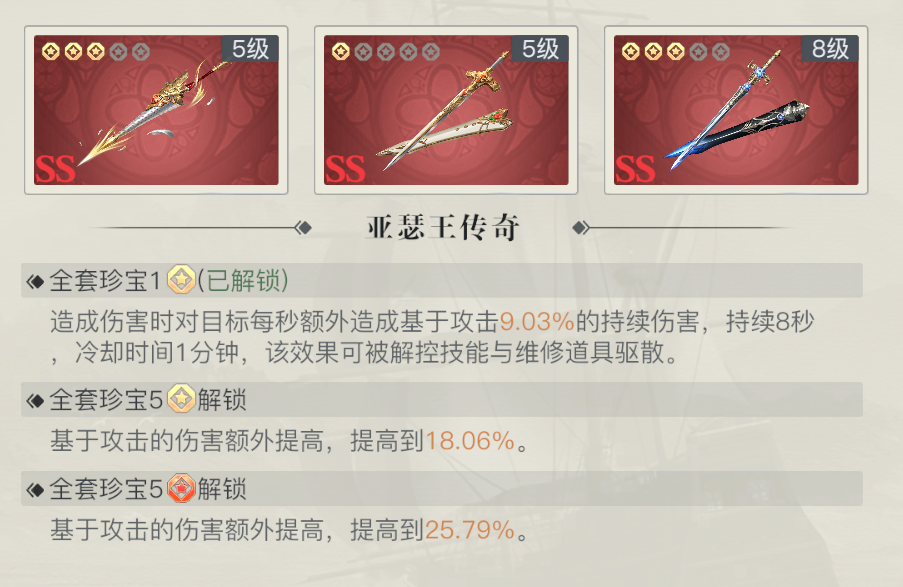Click gold star icon beside 全套珍宝1

pyautogui.click(x=181, y=280)
